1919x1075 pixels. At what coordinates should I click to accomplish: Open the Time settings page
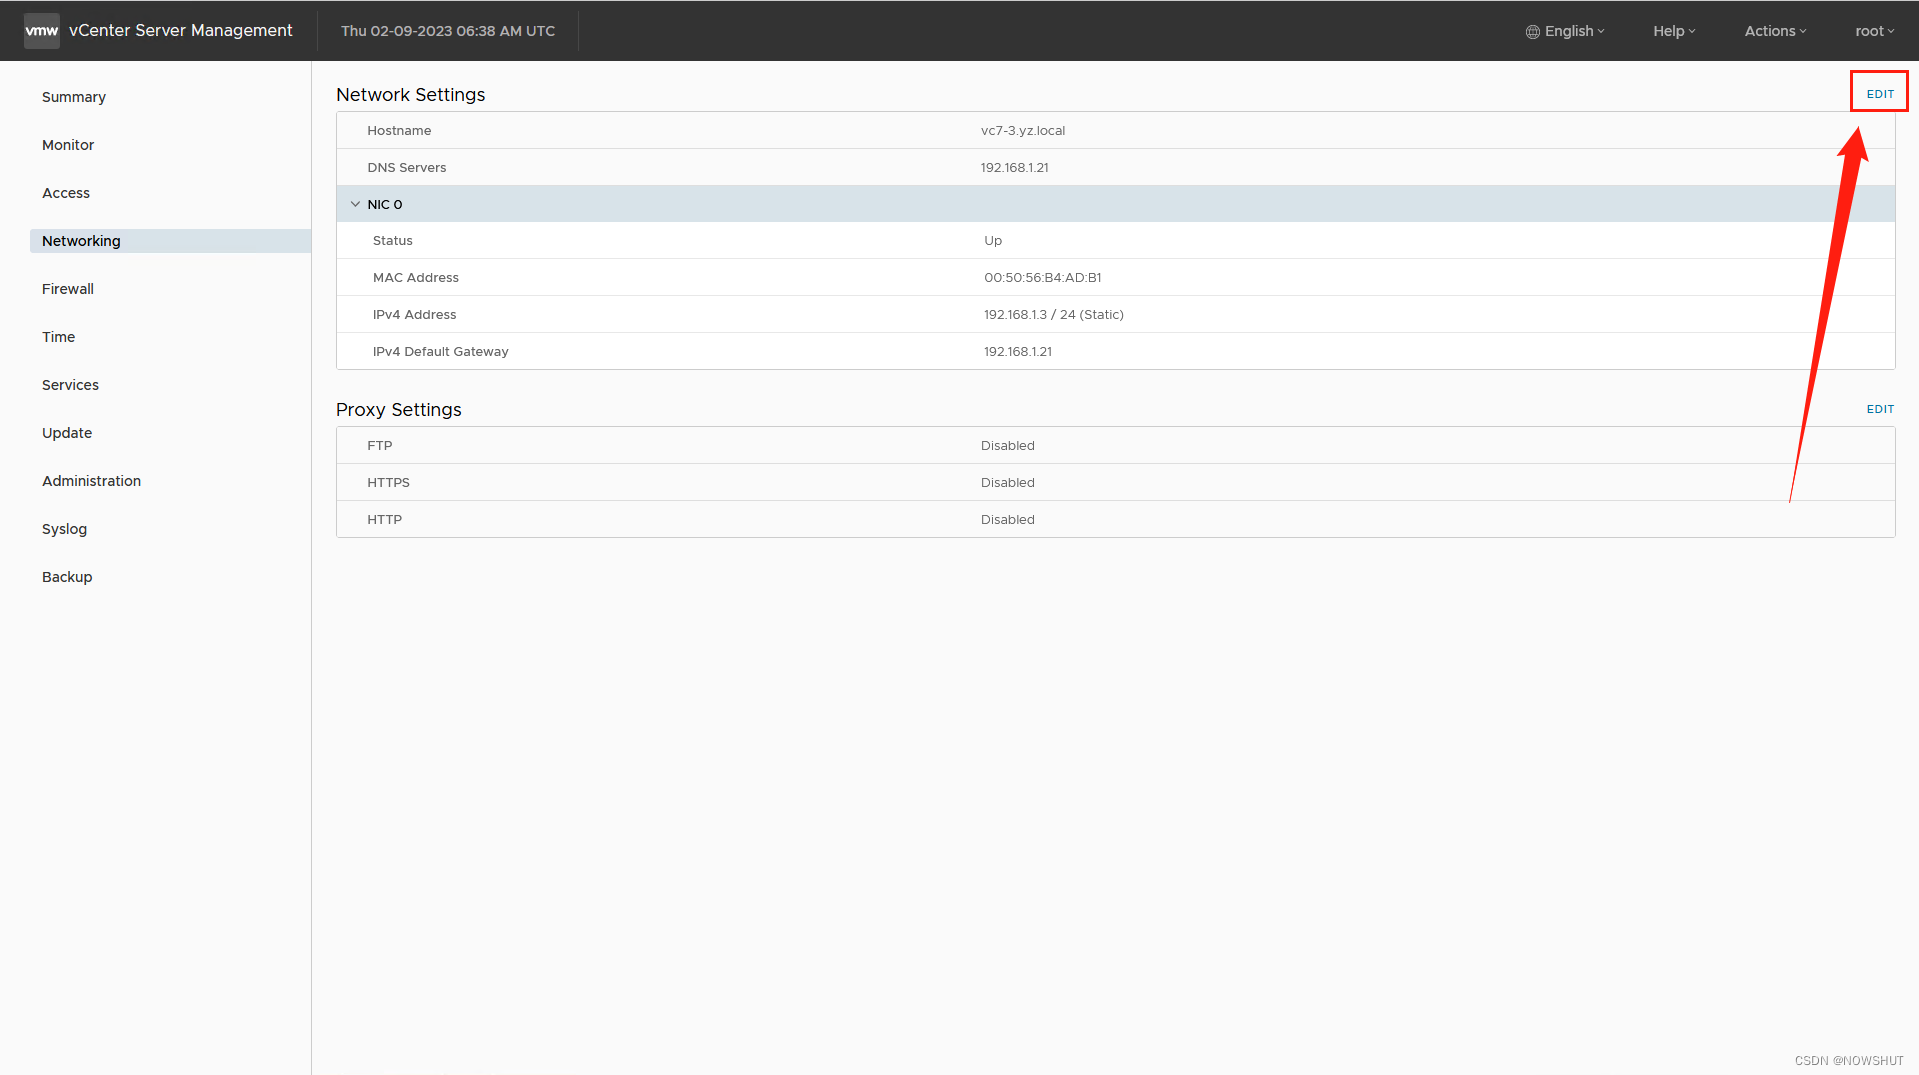tap(59, 337)
